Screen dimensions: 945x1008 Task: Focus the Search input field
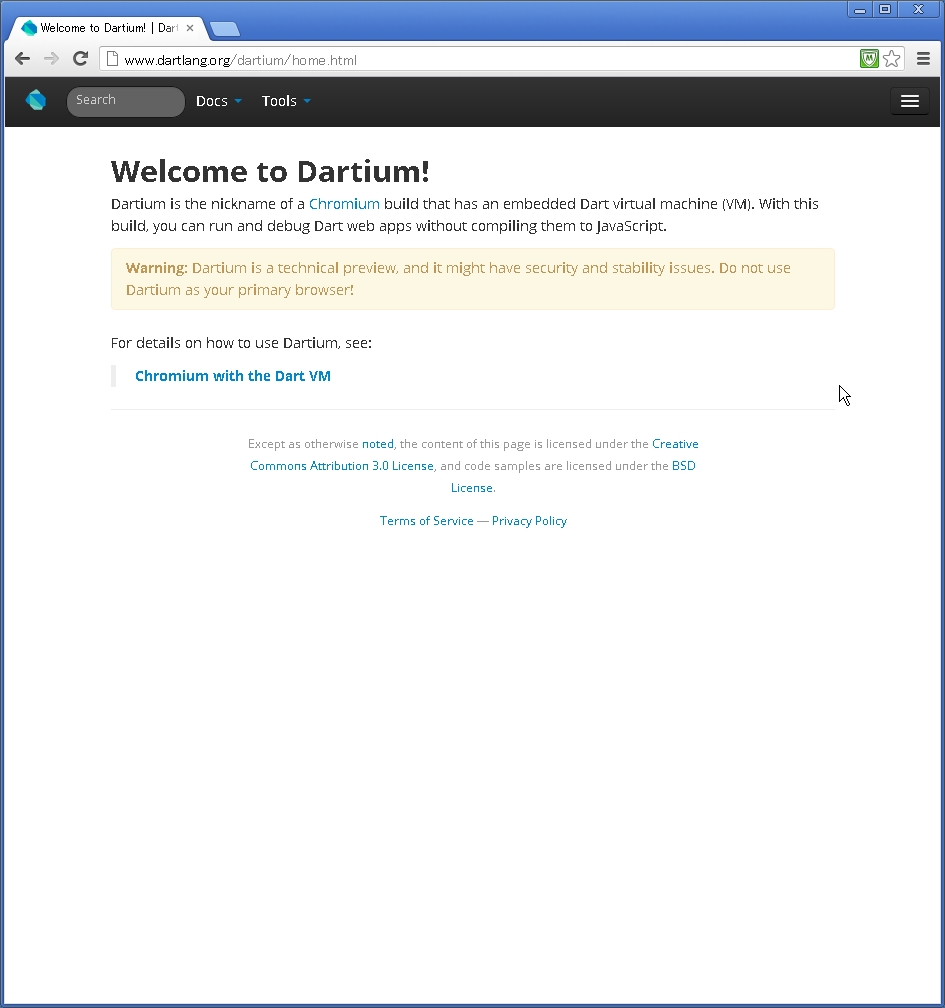pos(126,101)
